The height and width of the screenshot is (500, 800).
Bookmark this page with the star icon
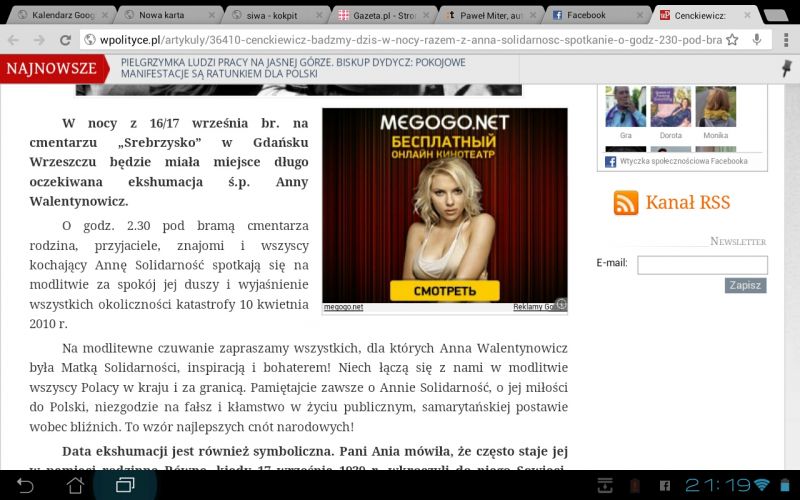pos(732,40)
